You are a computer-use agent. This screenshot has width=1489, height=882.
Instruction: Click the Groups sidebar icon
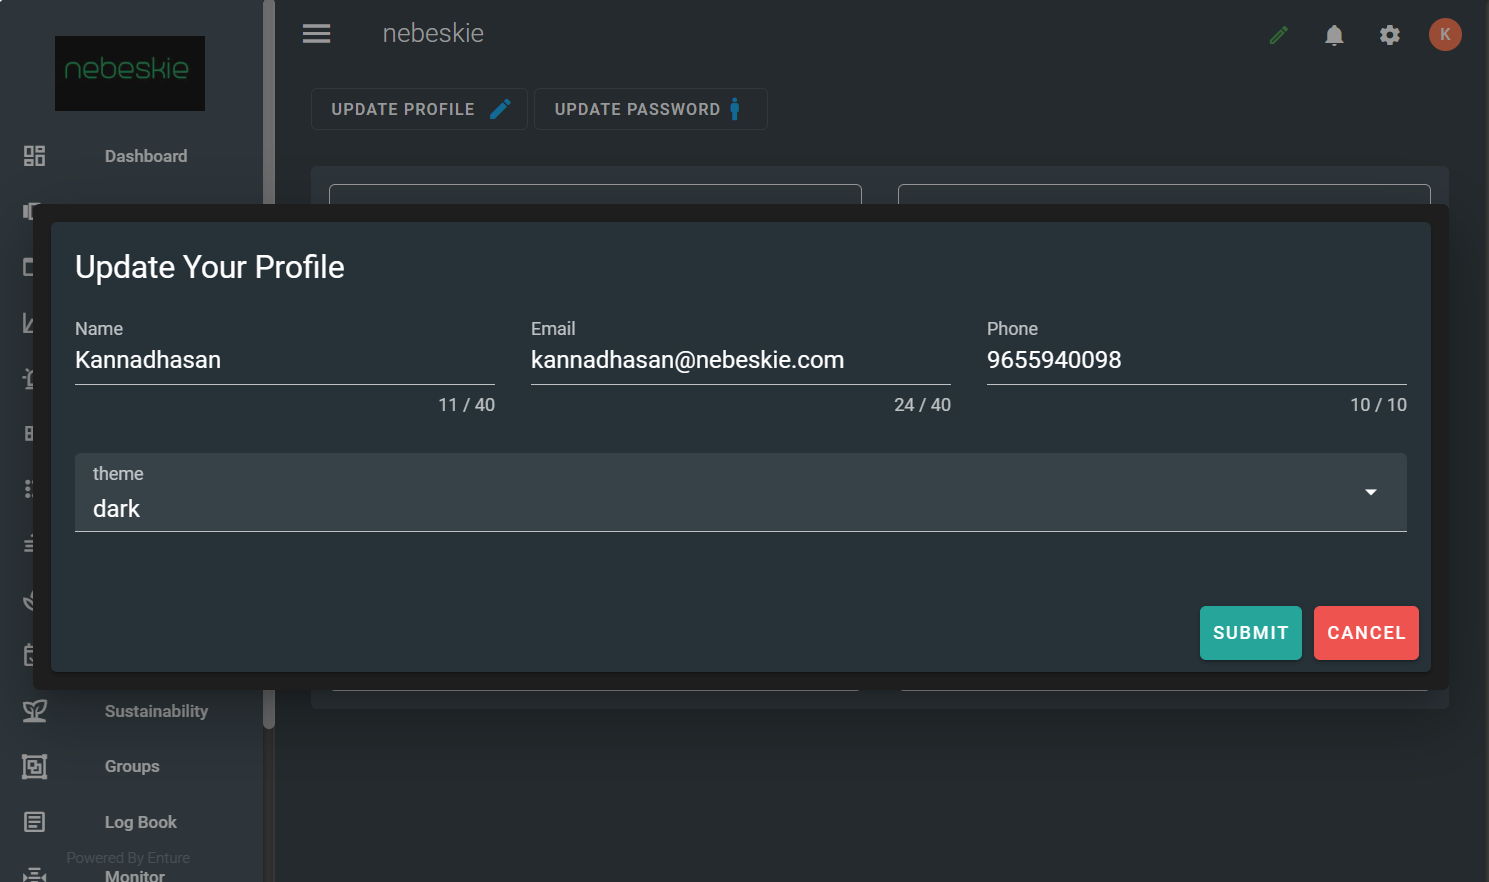tap(35, 767)
